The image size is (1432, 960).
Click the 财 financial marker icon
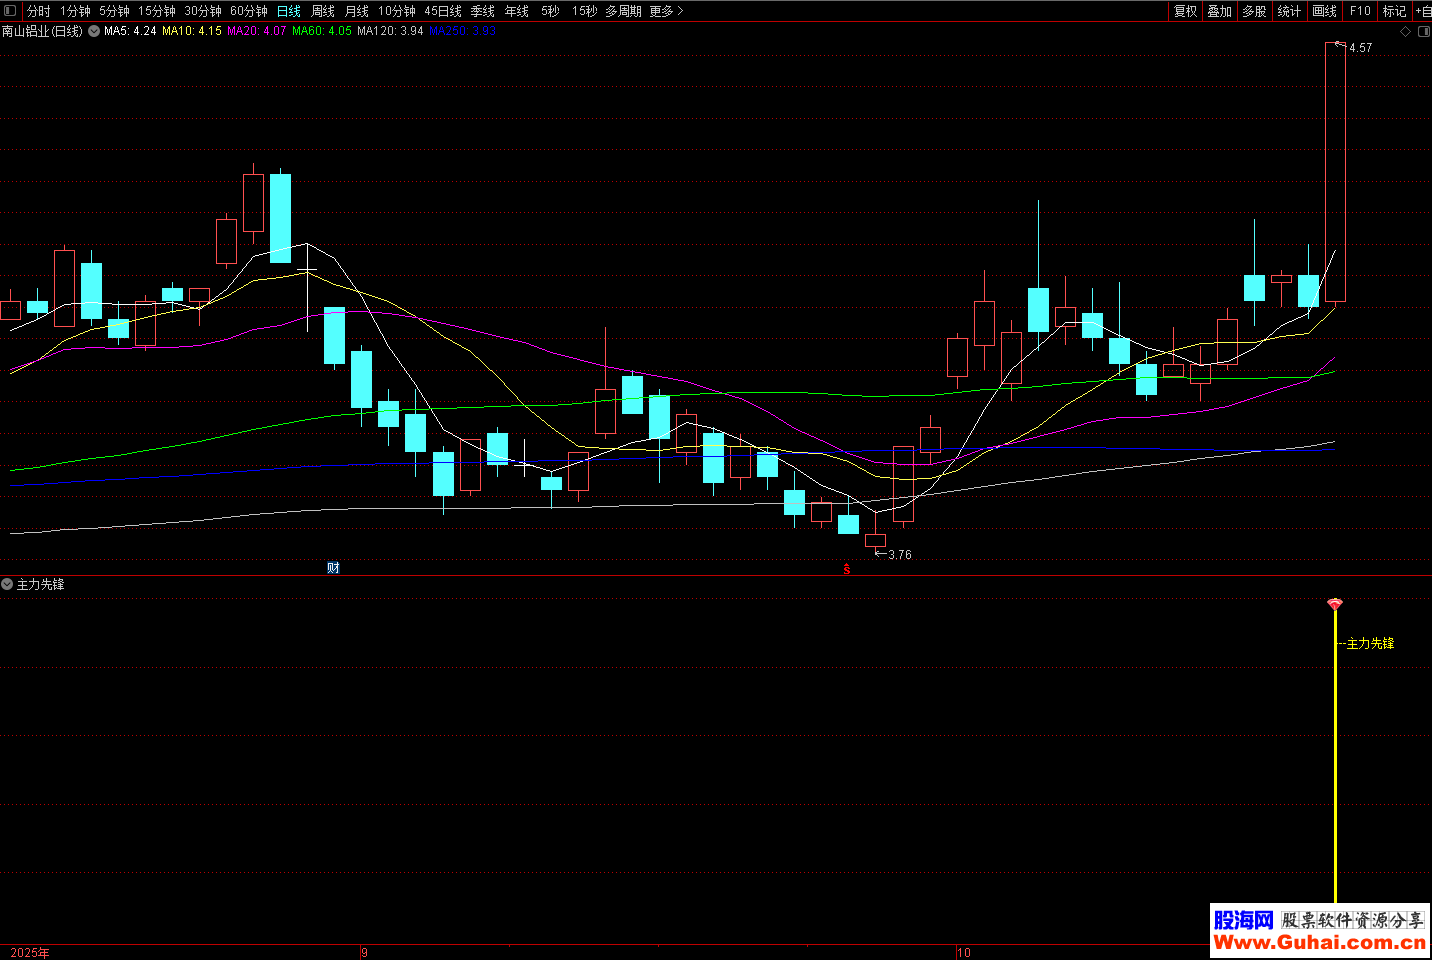click(333, 568)
